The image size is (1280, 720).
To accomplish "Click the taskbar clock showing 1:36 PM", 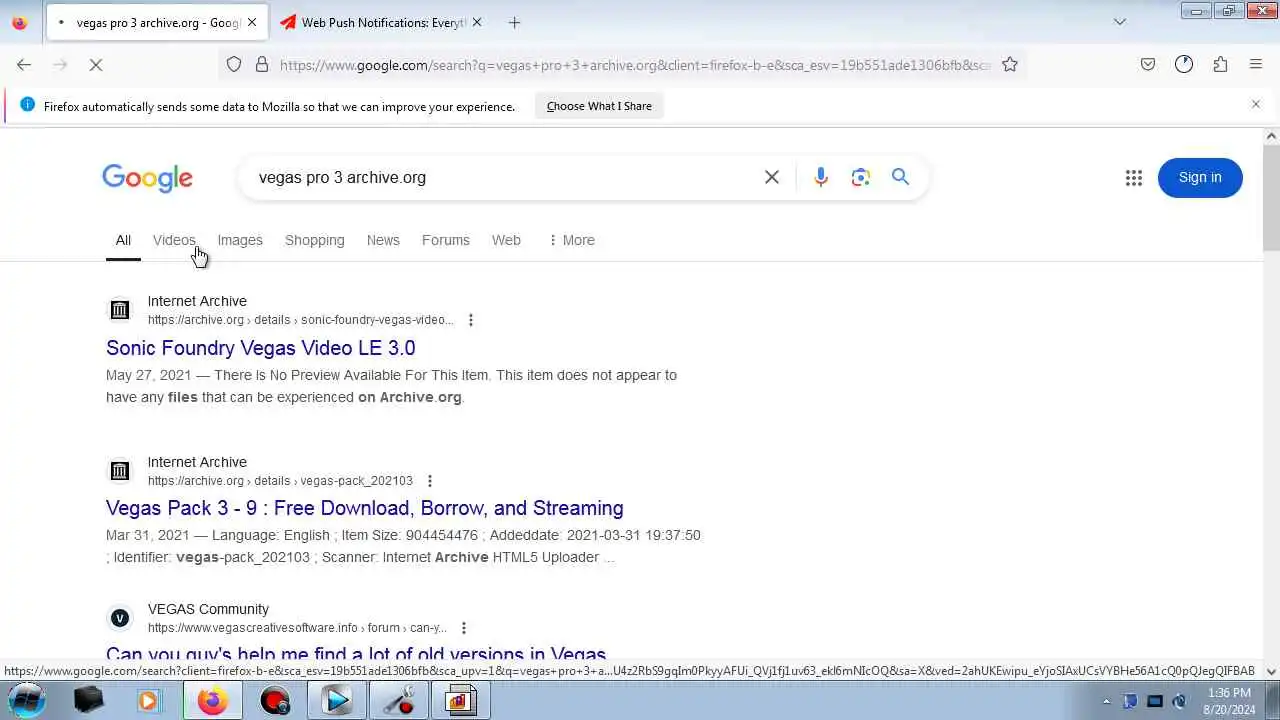I will [x=1229, y=693].
